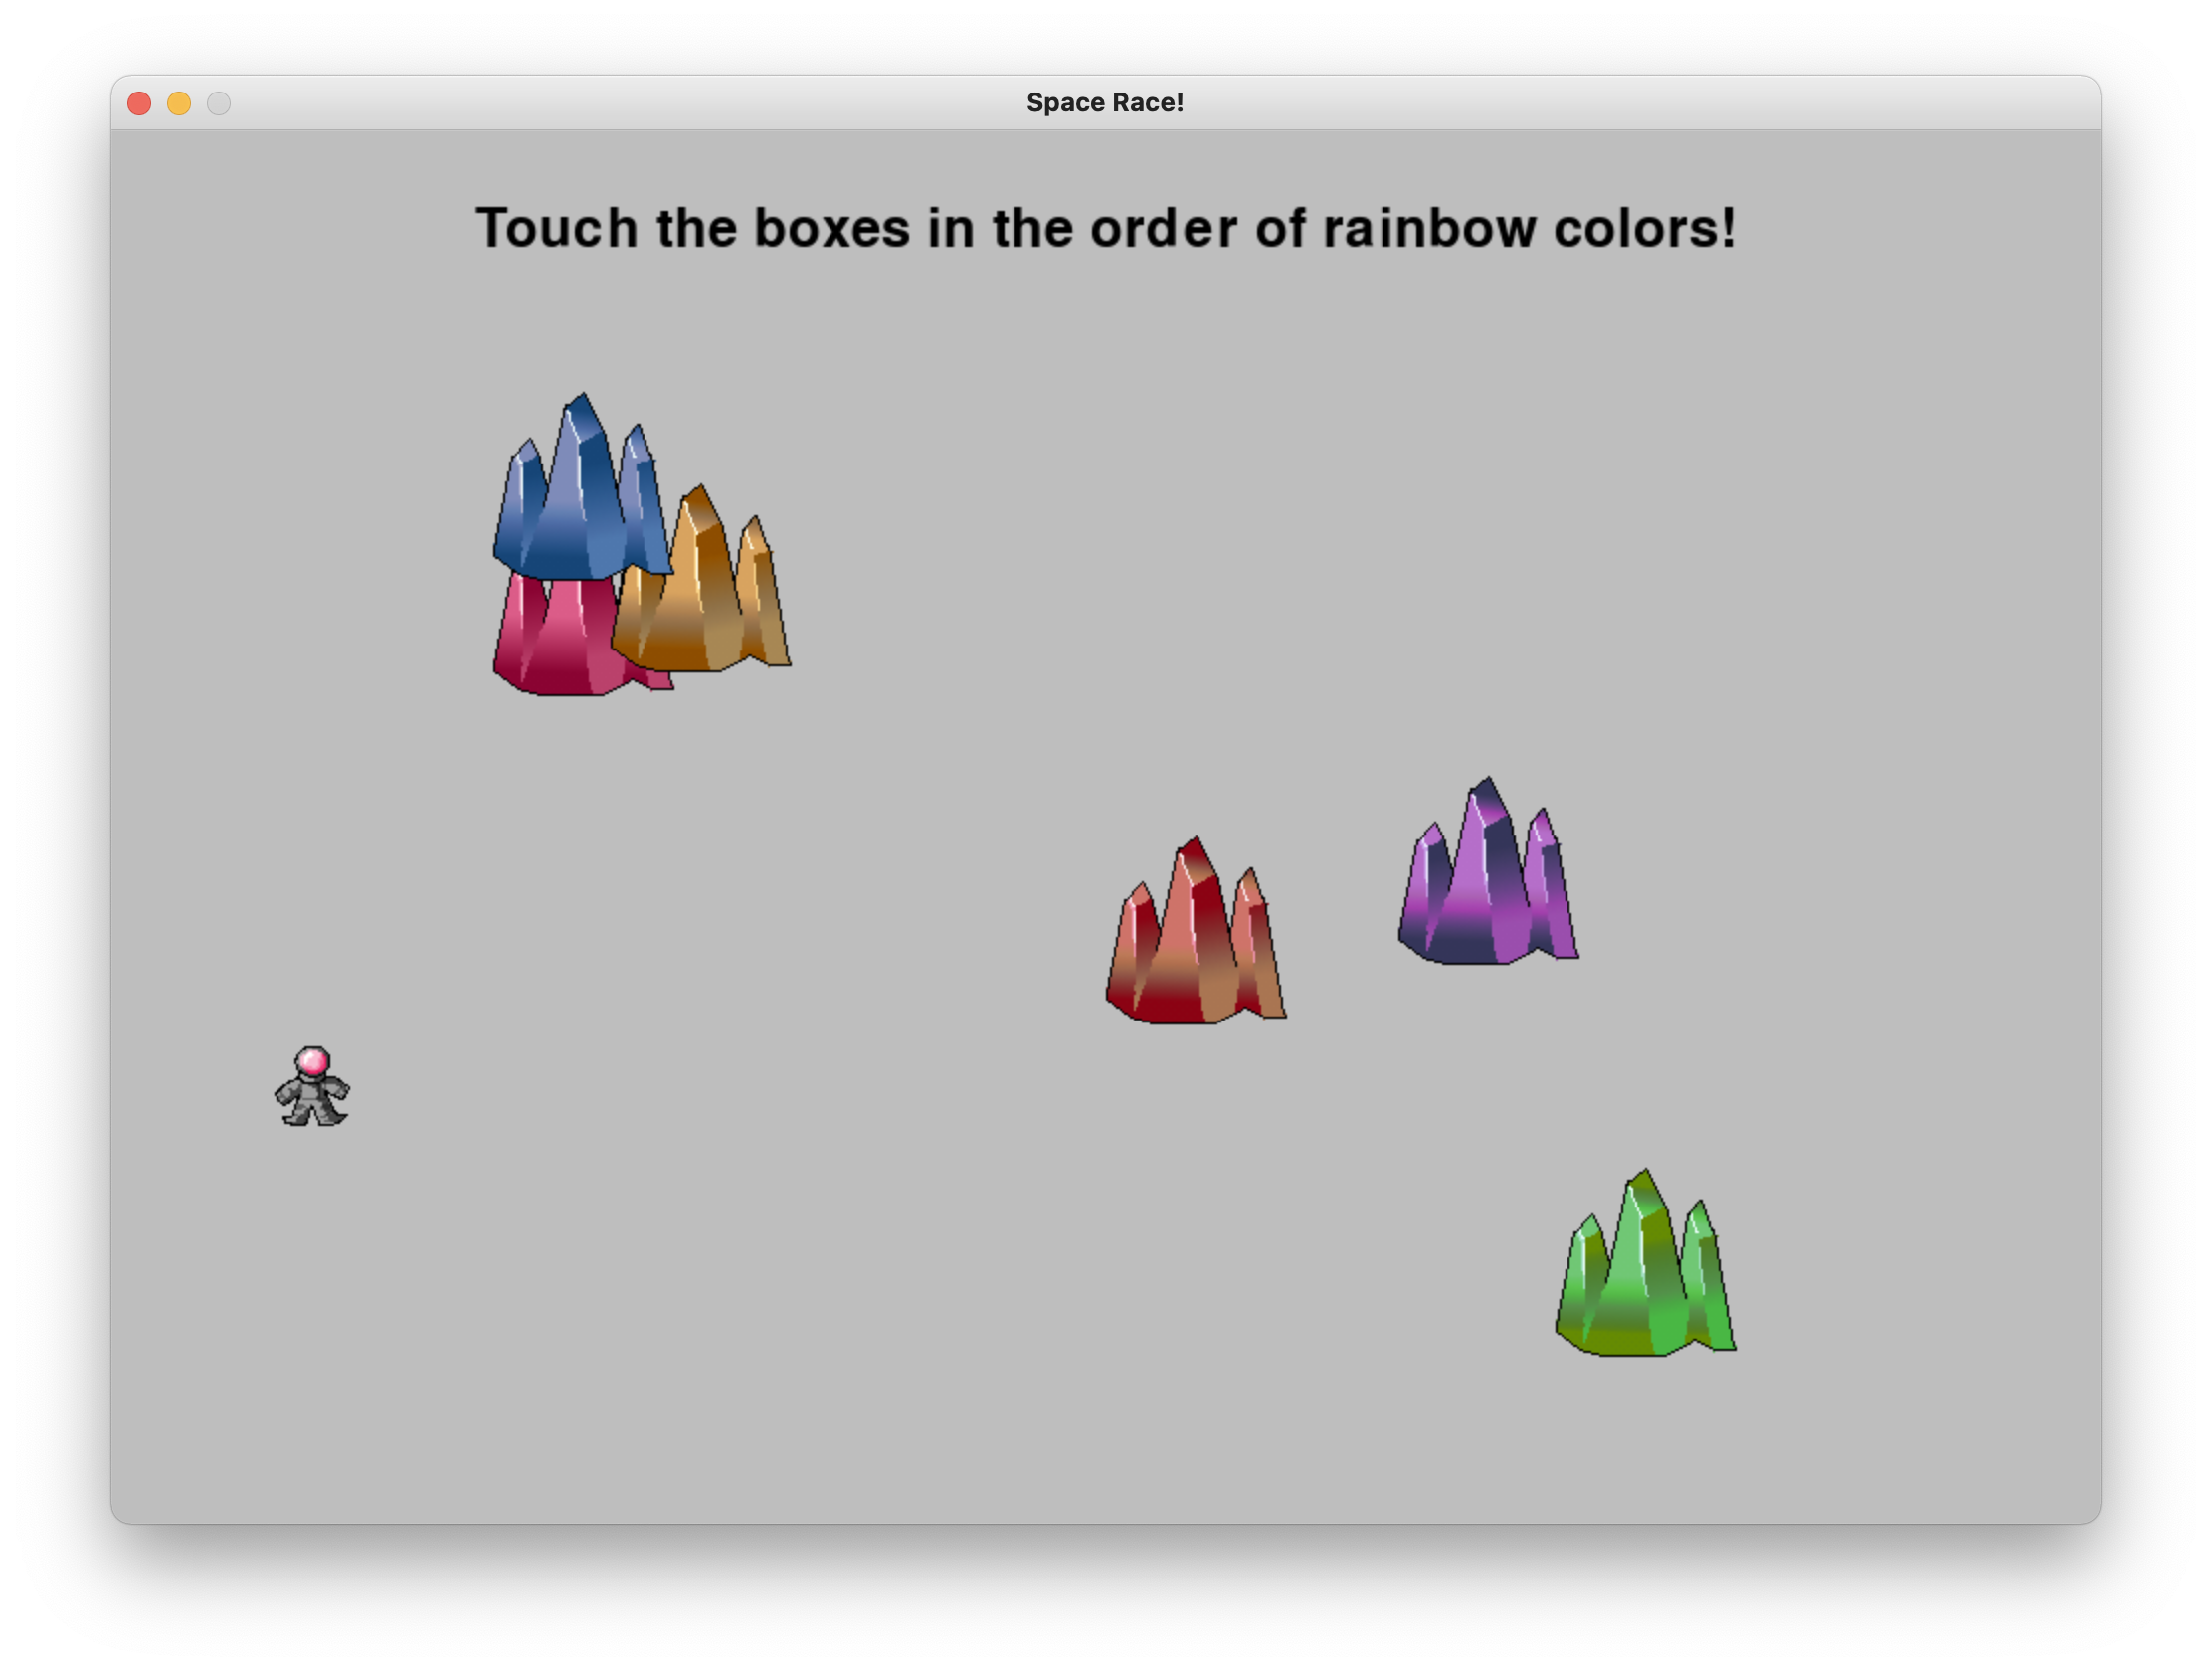Click the small astronaut character
The width and height of the screenshot is (2212, 1671).
tap(312, 1090)
